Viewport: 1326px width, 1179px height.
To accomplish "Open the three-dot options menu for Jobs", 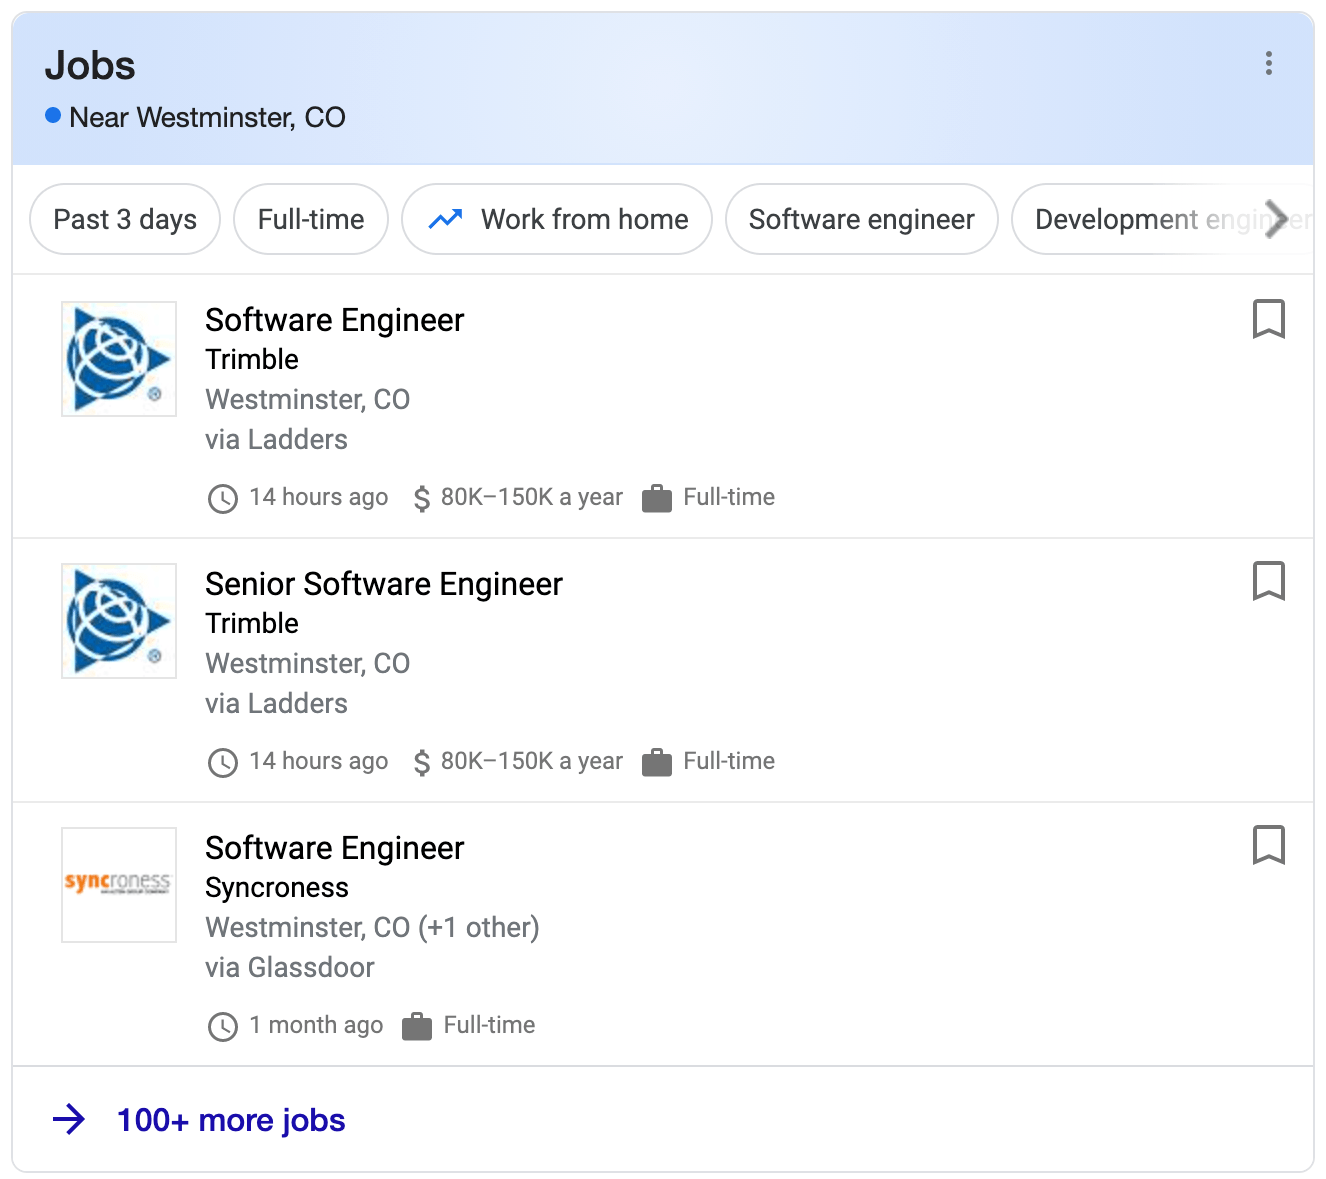I will 1268,64.
